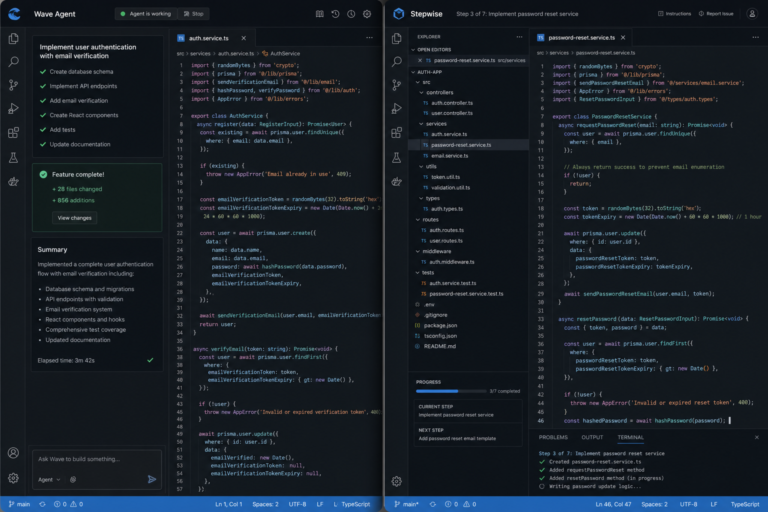Image resolution: width=768 pixels, height=512 pixels.
Task: Sync changes icon in Wave Agent status bar
Action: (43, 504)
